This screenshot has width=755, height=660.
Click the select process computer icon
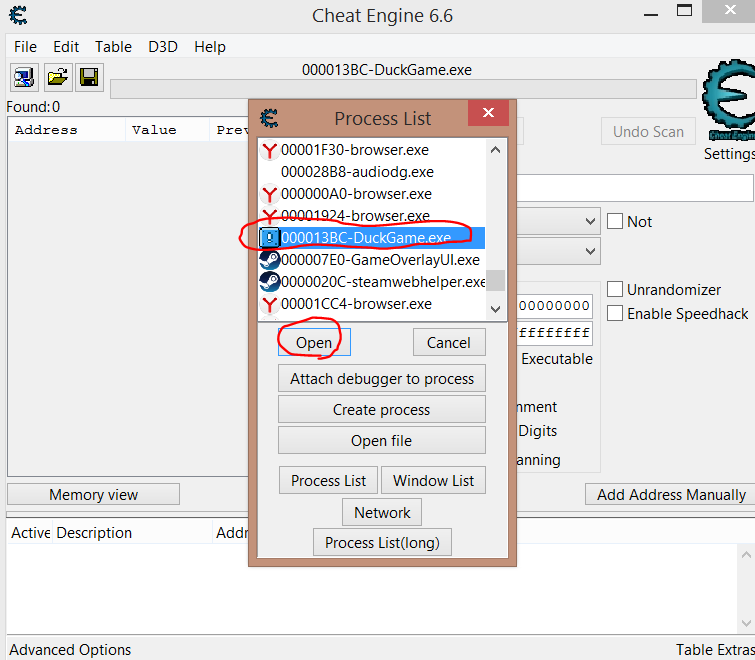tap(24, 77)
